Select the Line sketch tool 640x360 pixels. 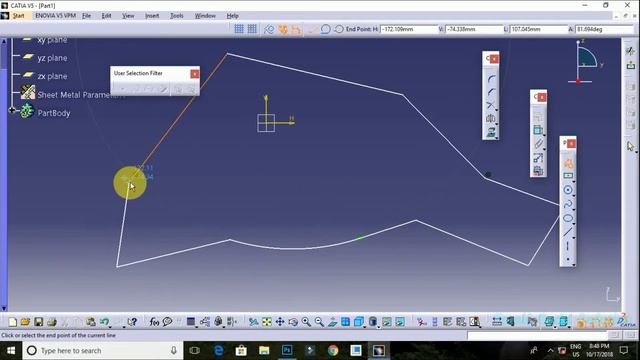pyautogui.click(x=568, y=232)
